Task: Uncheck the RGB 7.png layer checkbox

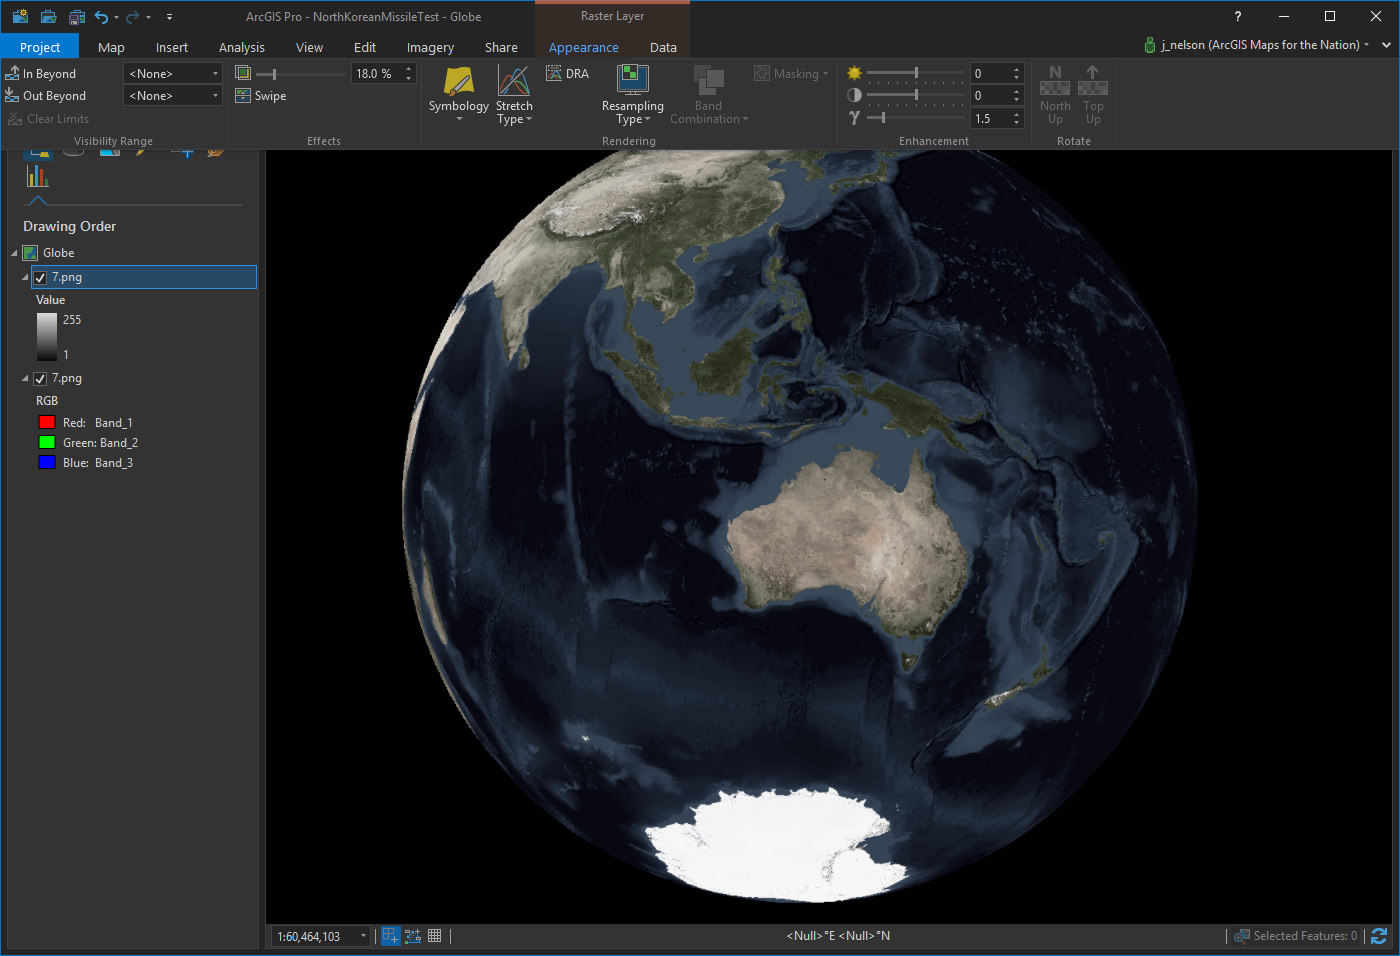Action: (x=40, y=379)
